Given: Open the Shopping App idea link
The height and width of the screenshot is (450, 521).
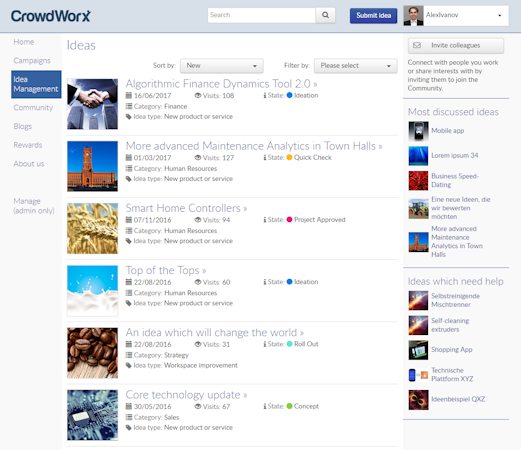Looking at the screenshot, I should (x=452, y=350).
